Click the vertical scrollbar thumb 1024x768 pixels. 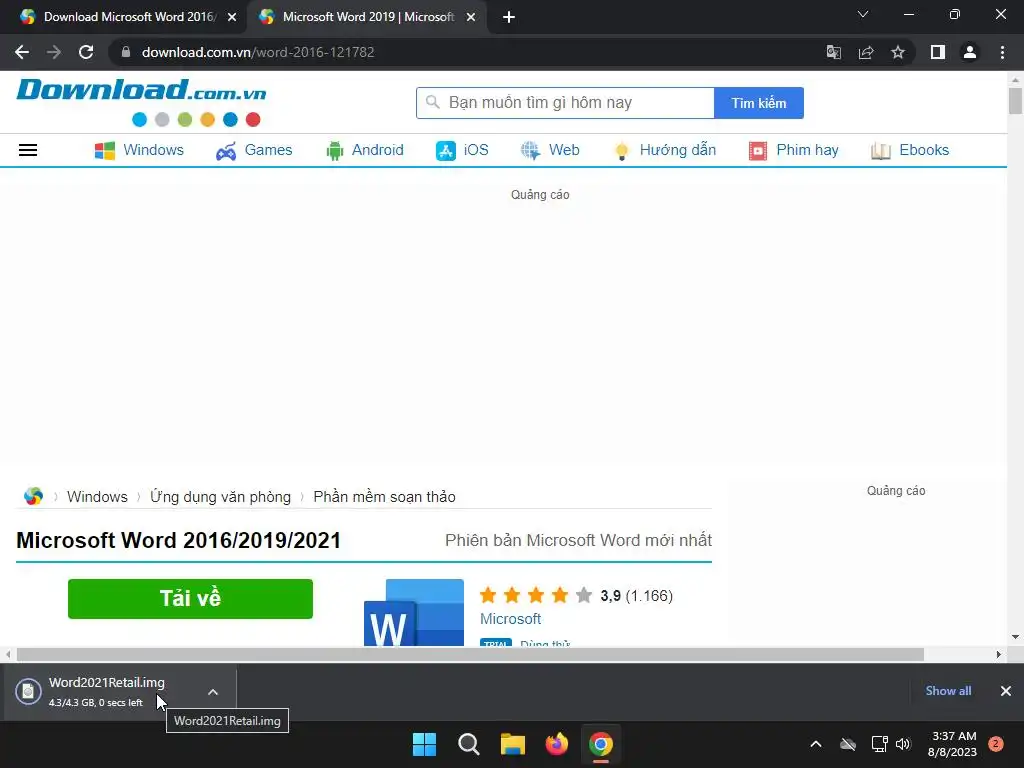pos(1015,101)
